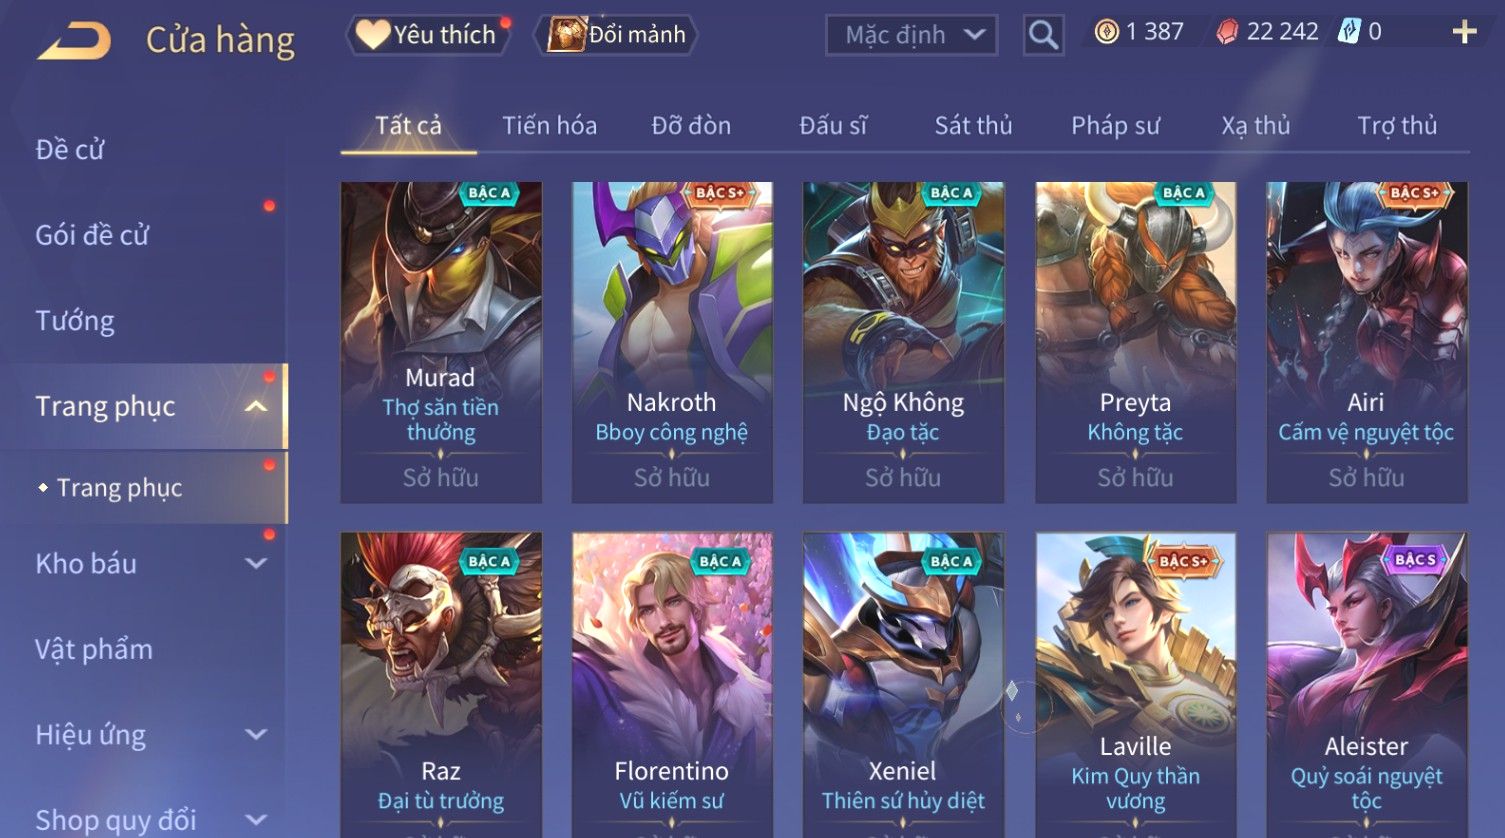Collapse the Trang phục sidebar section
The image size is (1505, 838).
[256, 406]
